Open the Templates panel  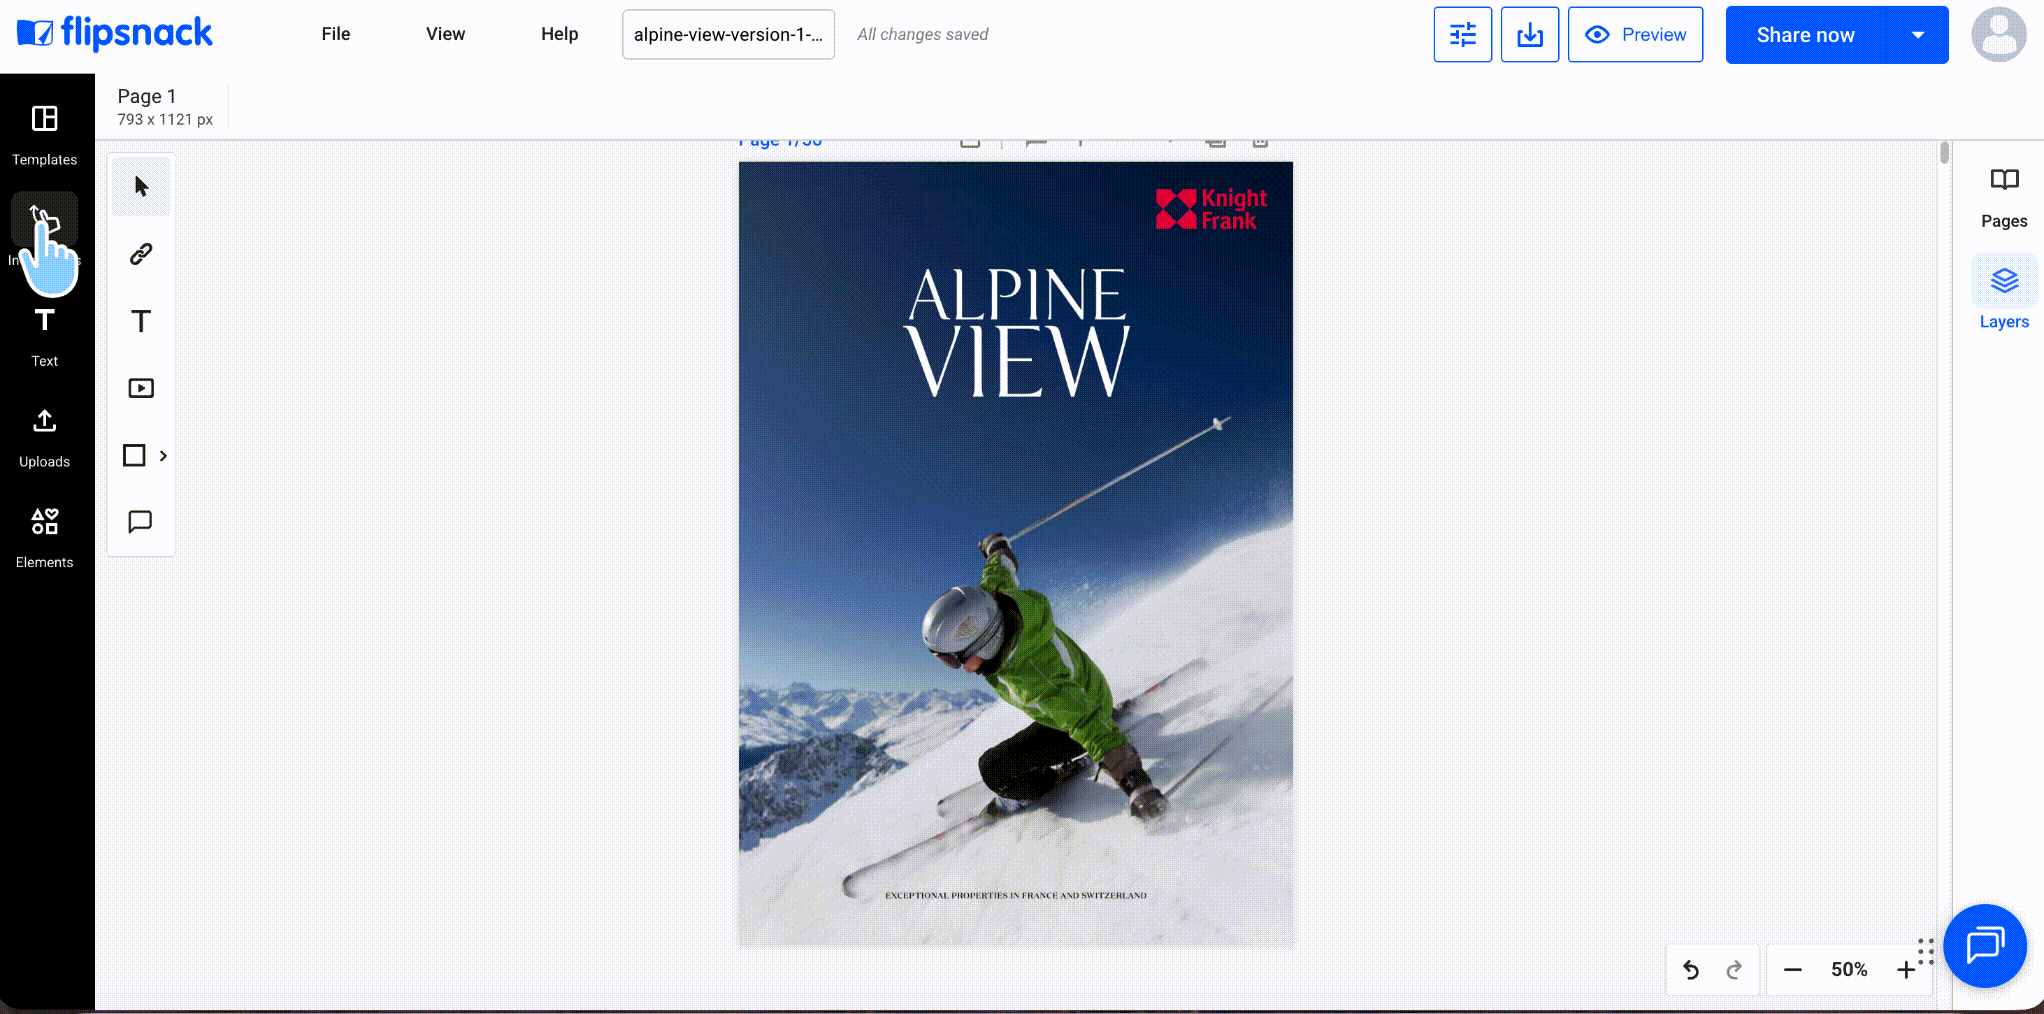click(44, 135)
